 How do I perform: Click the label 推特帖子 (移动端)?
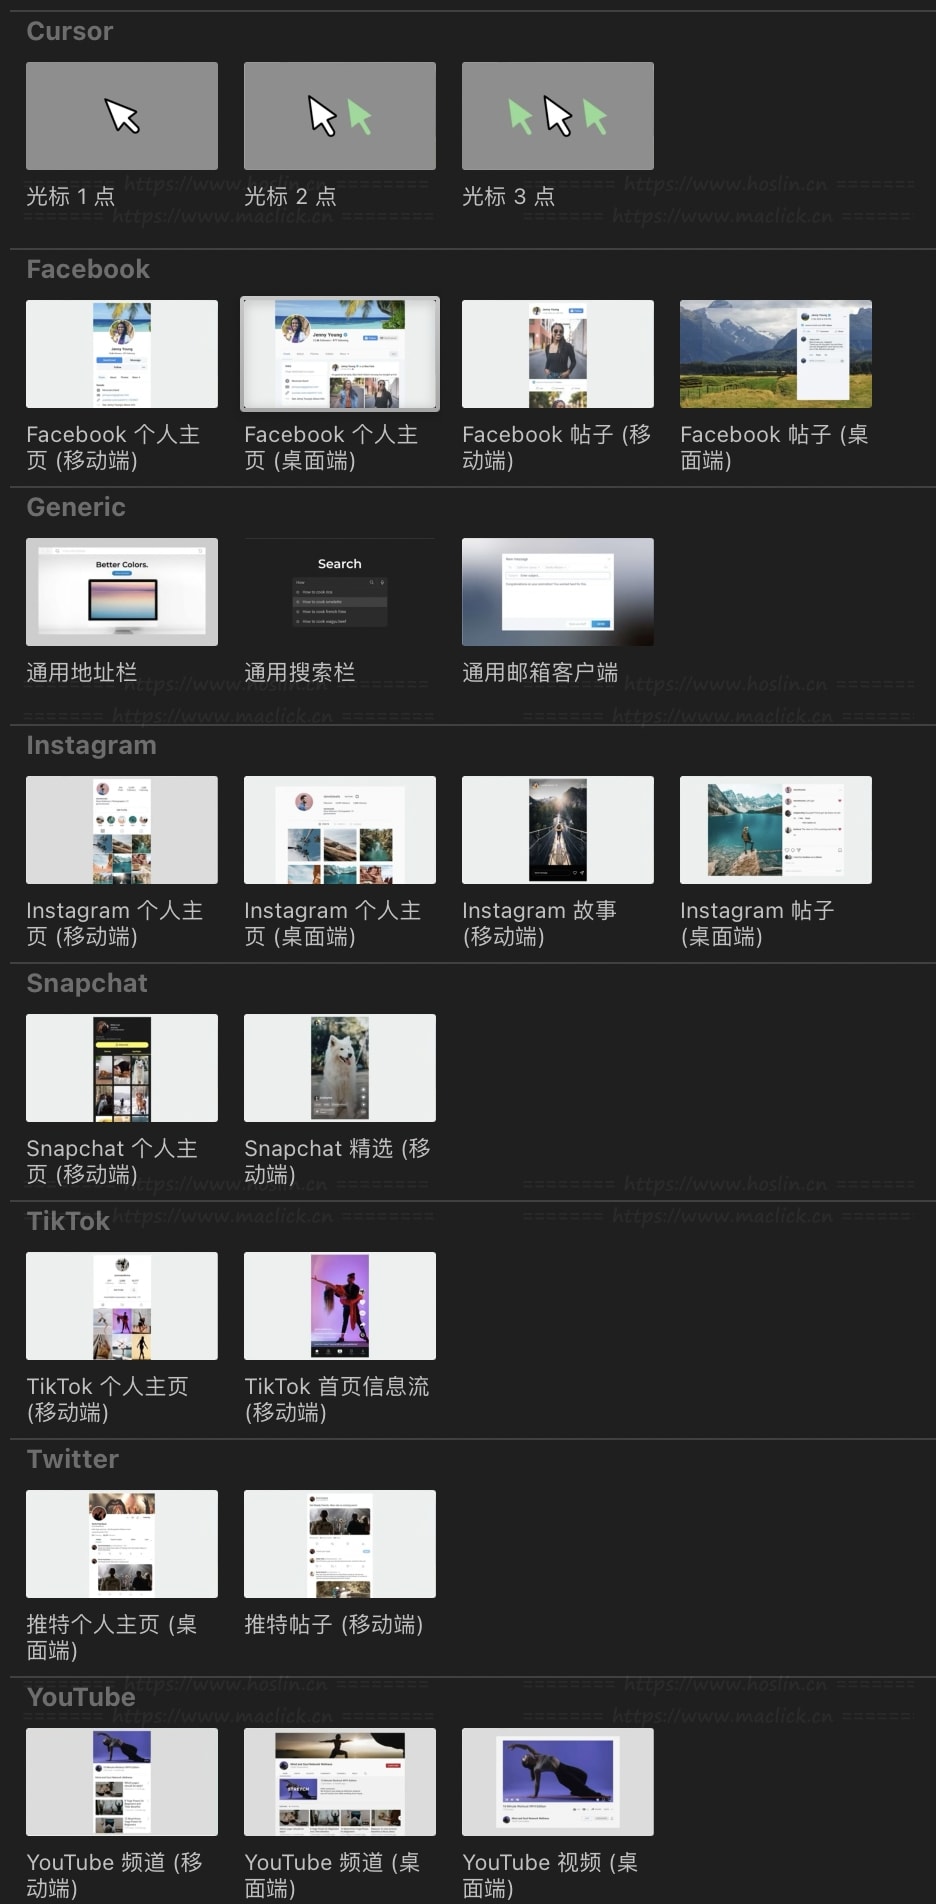pos(334,1624)
